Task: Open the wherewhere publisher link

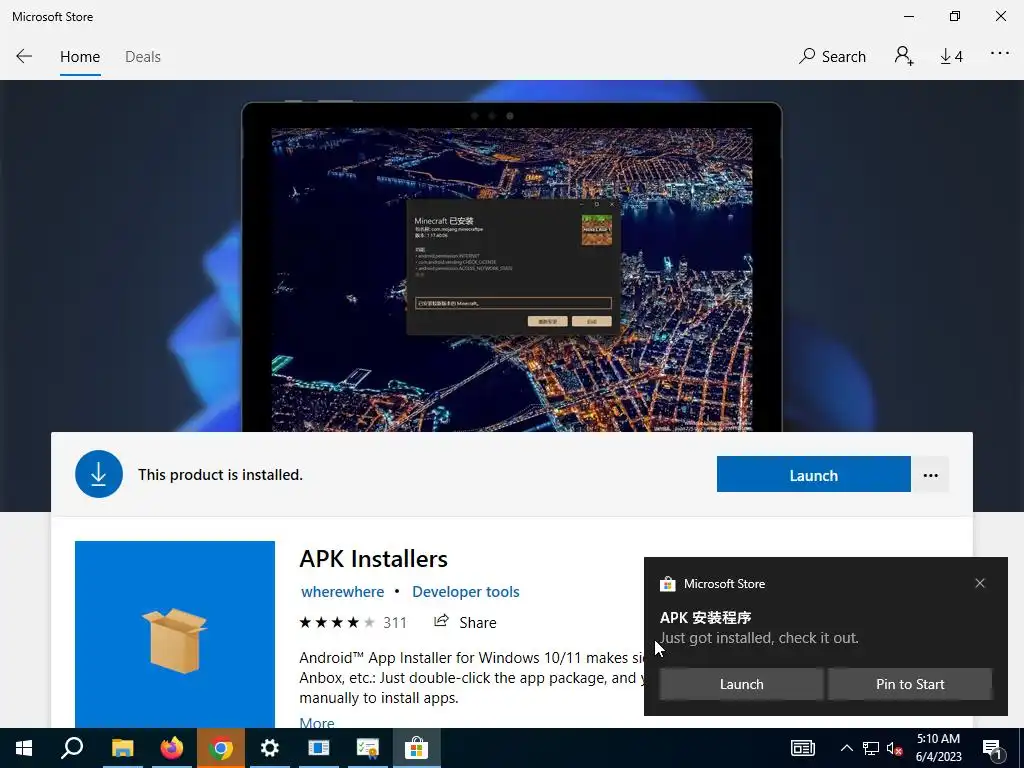Action: click(x=342, y=592)
